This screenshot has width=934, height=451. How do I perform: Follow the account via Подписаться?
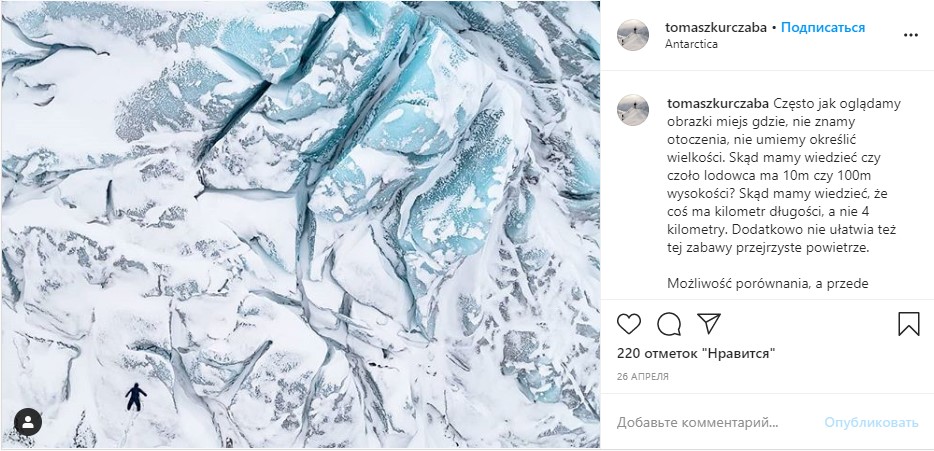click(x=823, y=27)
